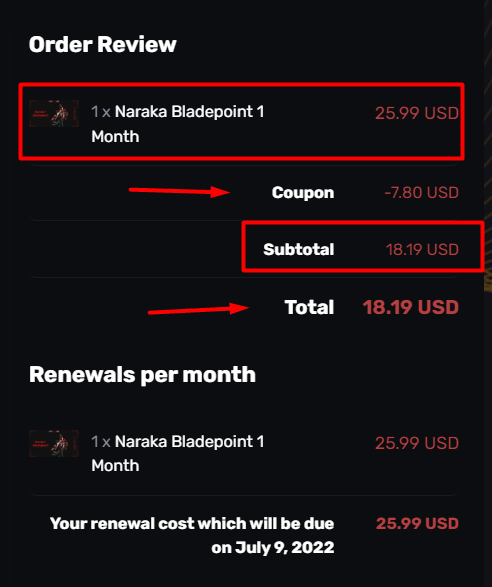This screenshot has width=492, height=587.
Task: Click the Total label
Action: (x=309, y=307)
